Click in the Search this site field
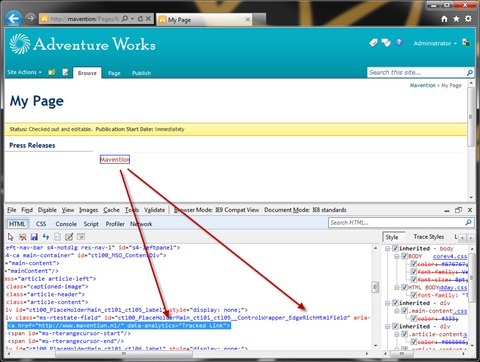480x362 pixels. point(416,72)
